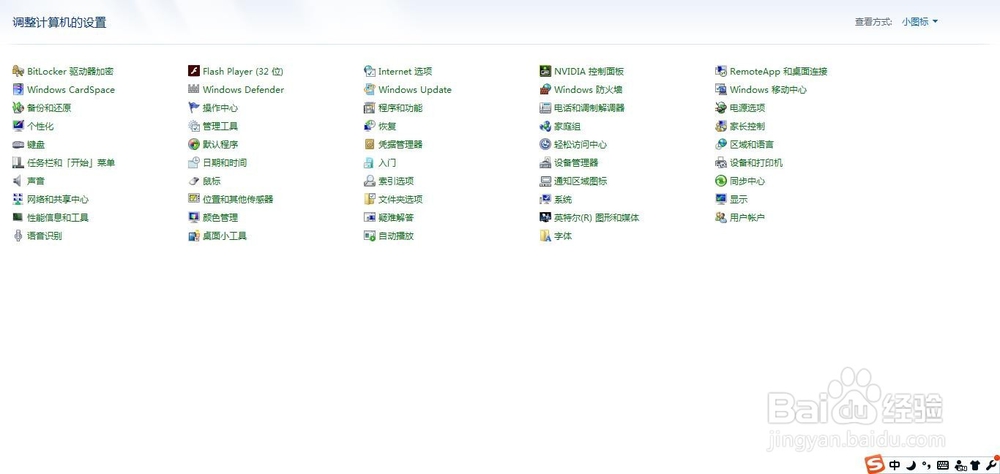This screenshot has height=474, width=1000.
Task: Click the 同步中心 green icon
Action: (x=721, y=181)
